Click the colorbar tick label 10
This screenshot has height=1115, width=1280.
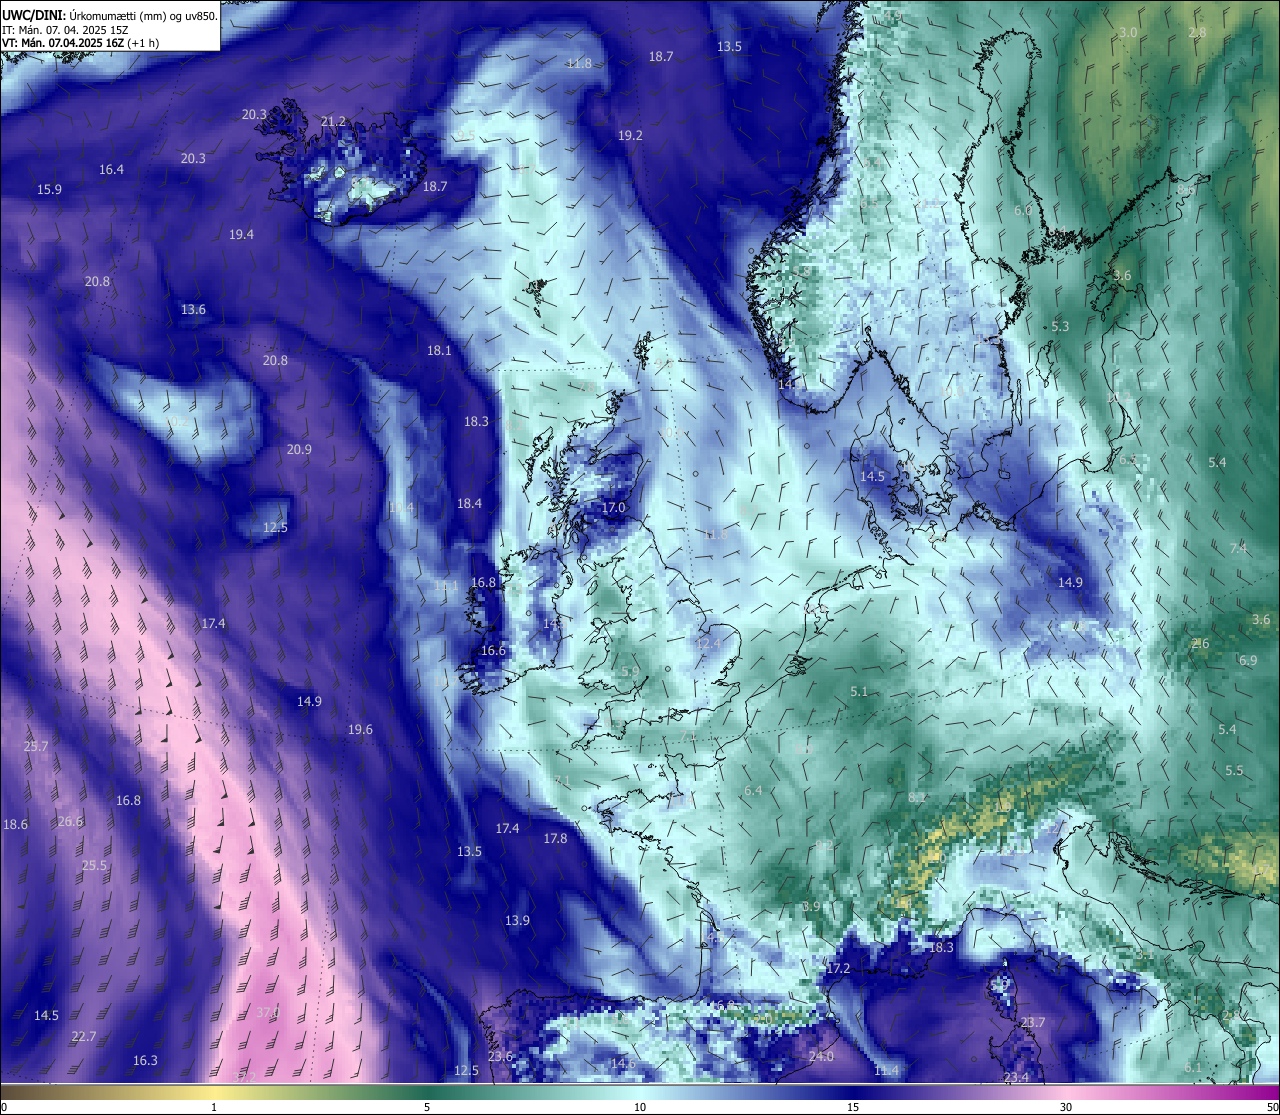[640, 1107]
